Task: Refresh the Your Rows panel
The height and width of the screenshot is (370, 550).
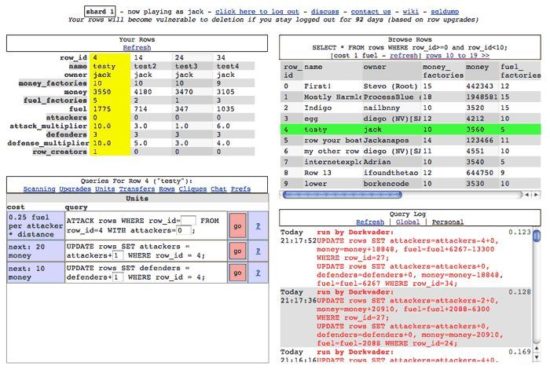Action: [x=137, y=48]
